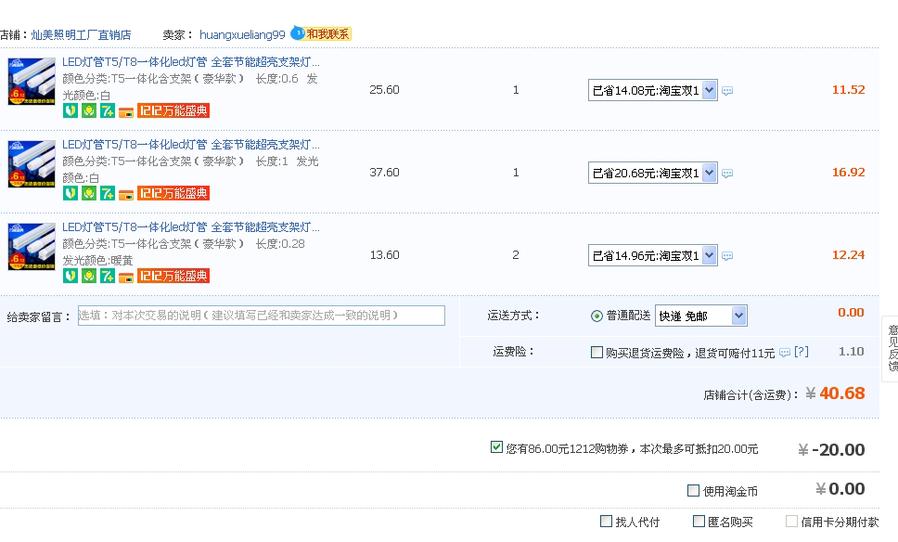Click the 1212万能盛典 badge on the 0.28 length item
898x542 pixels.
pos(173,276)
